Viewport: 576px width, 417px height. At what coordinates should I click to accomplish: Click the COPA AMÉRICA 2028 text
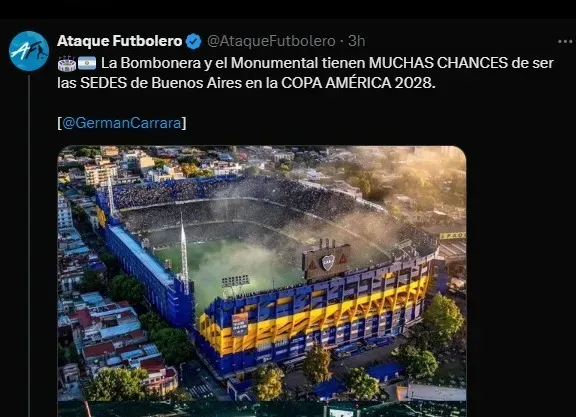[358, 83]
